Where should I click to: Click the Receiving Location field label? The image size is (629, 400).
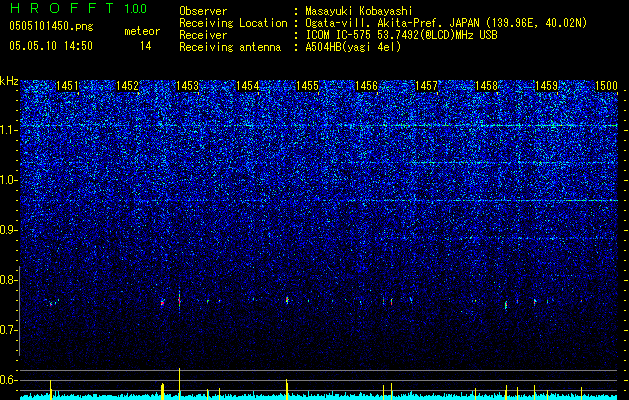[233, 23]
